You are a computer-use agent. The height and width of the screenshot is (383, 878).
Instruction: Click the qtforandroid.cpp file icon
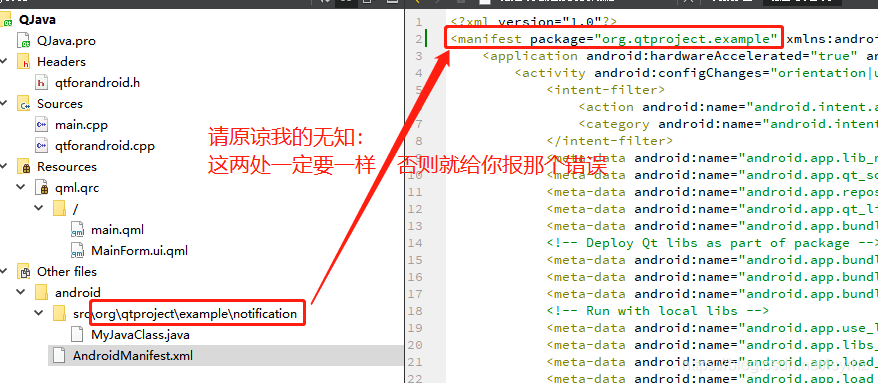pos(42,146)
